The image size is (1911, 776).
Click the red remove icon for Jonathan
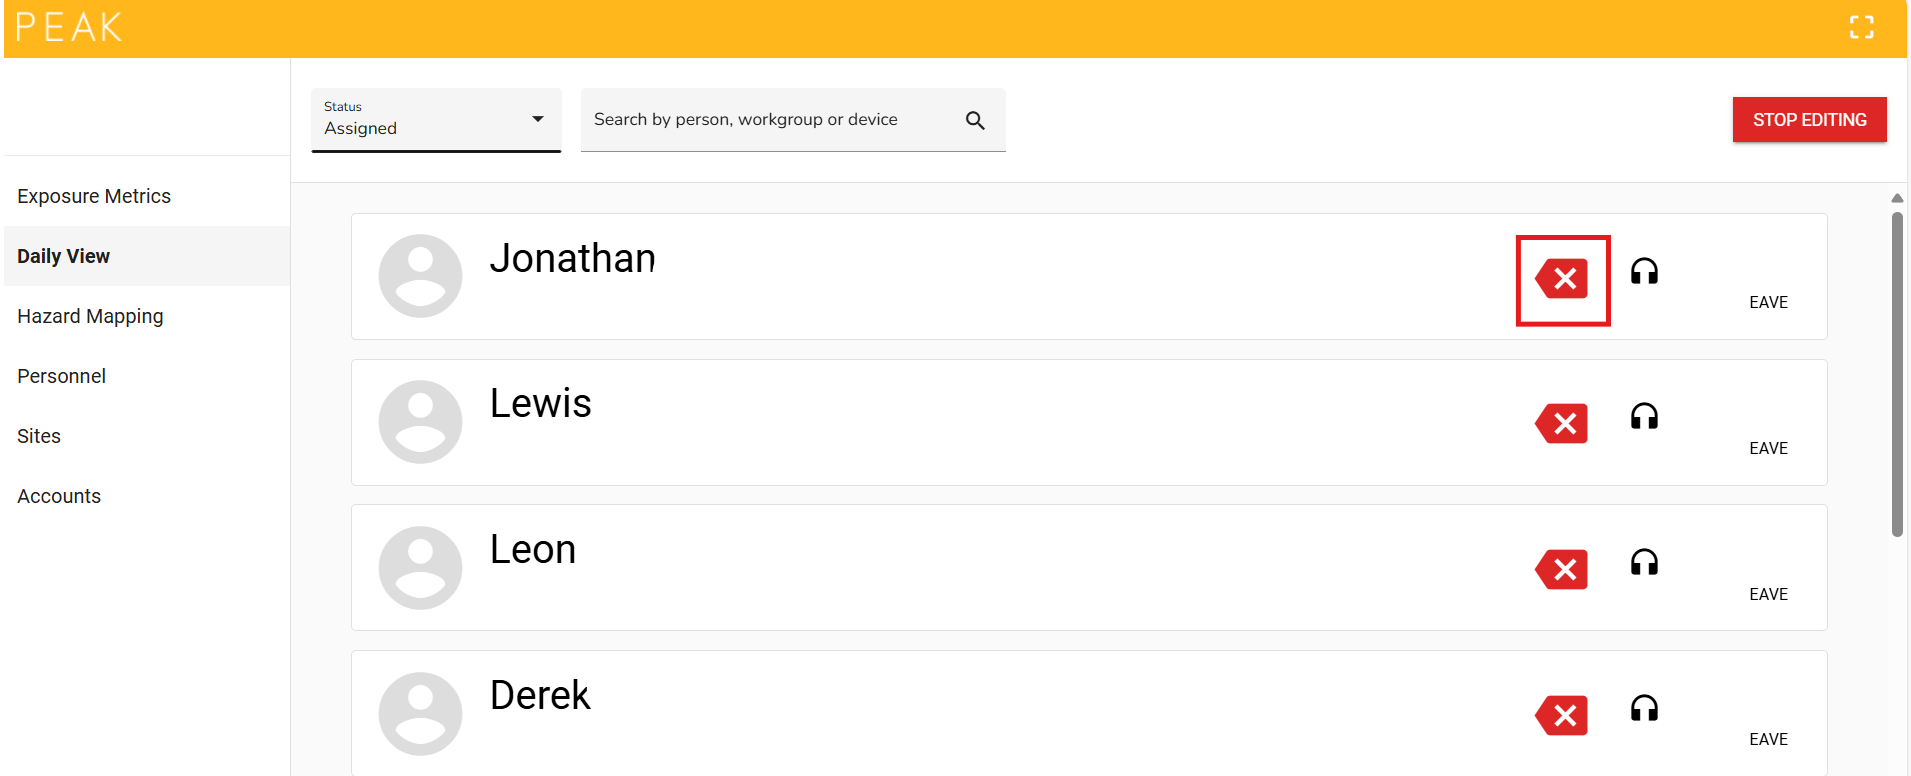(1562, 279)
